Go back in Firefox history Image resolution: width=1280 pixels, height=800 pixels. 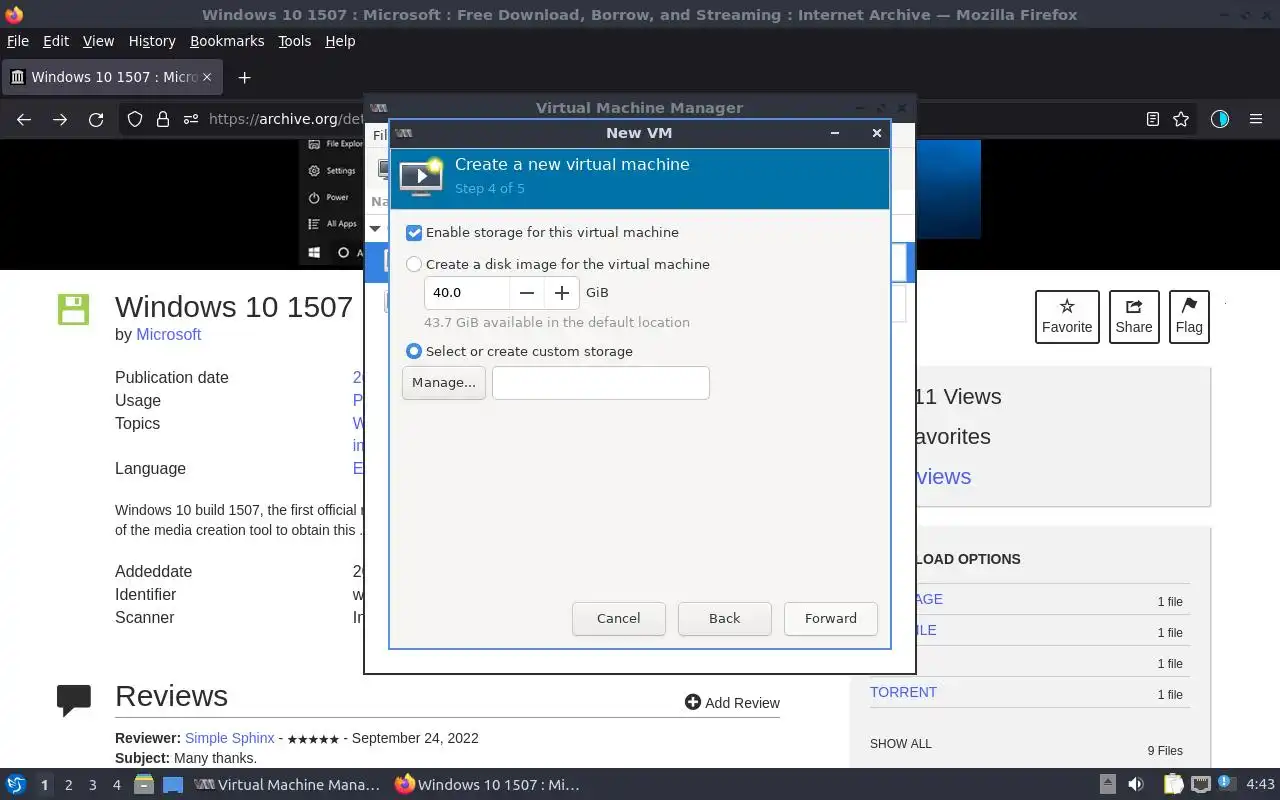click(x=24, y=119)
